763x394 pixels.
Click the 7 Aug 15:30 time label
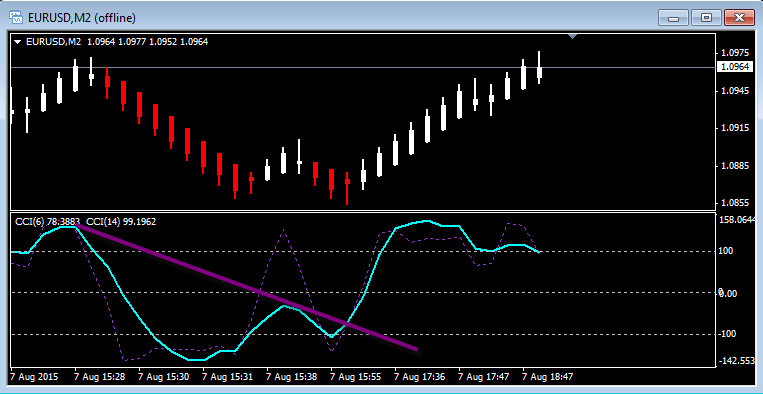point(164,377)
